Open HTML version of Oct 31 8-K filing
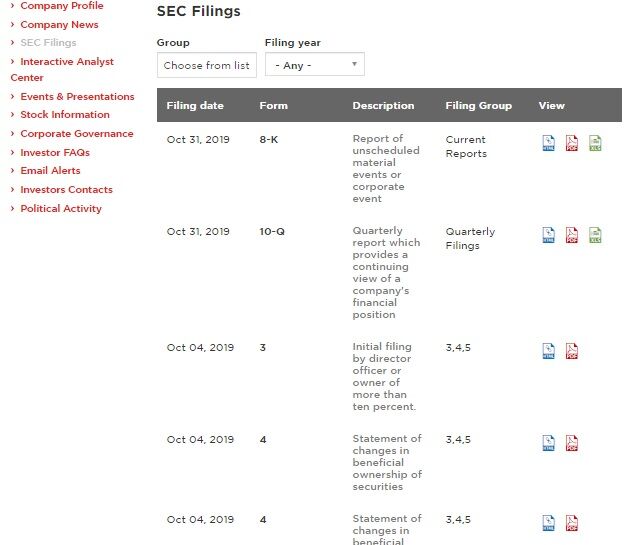 tap(548, 143)
